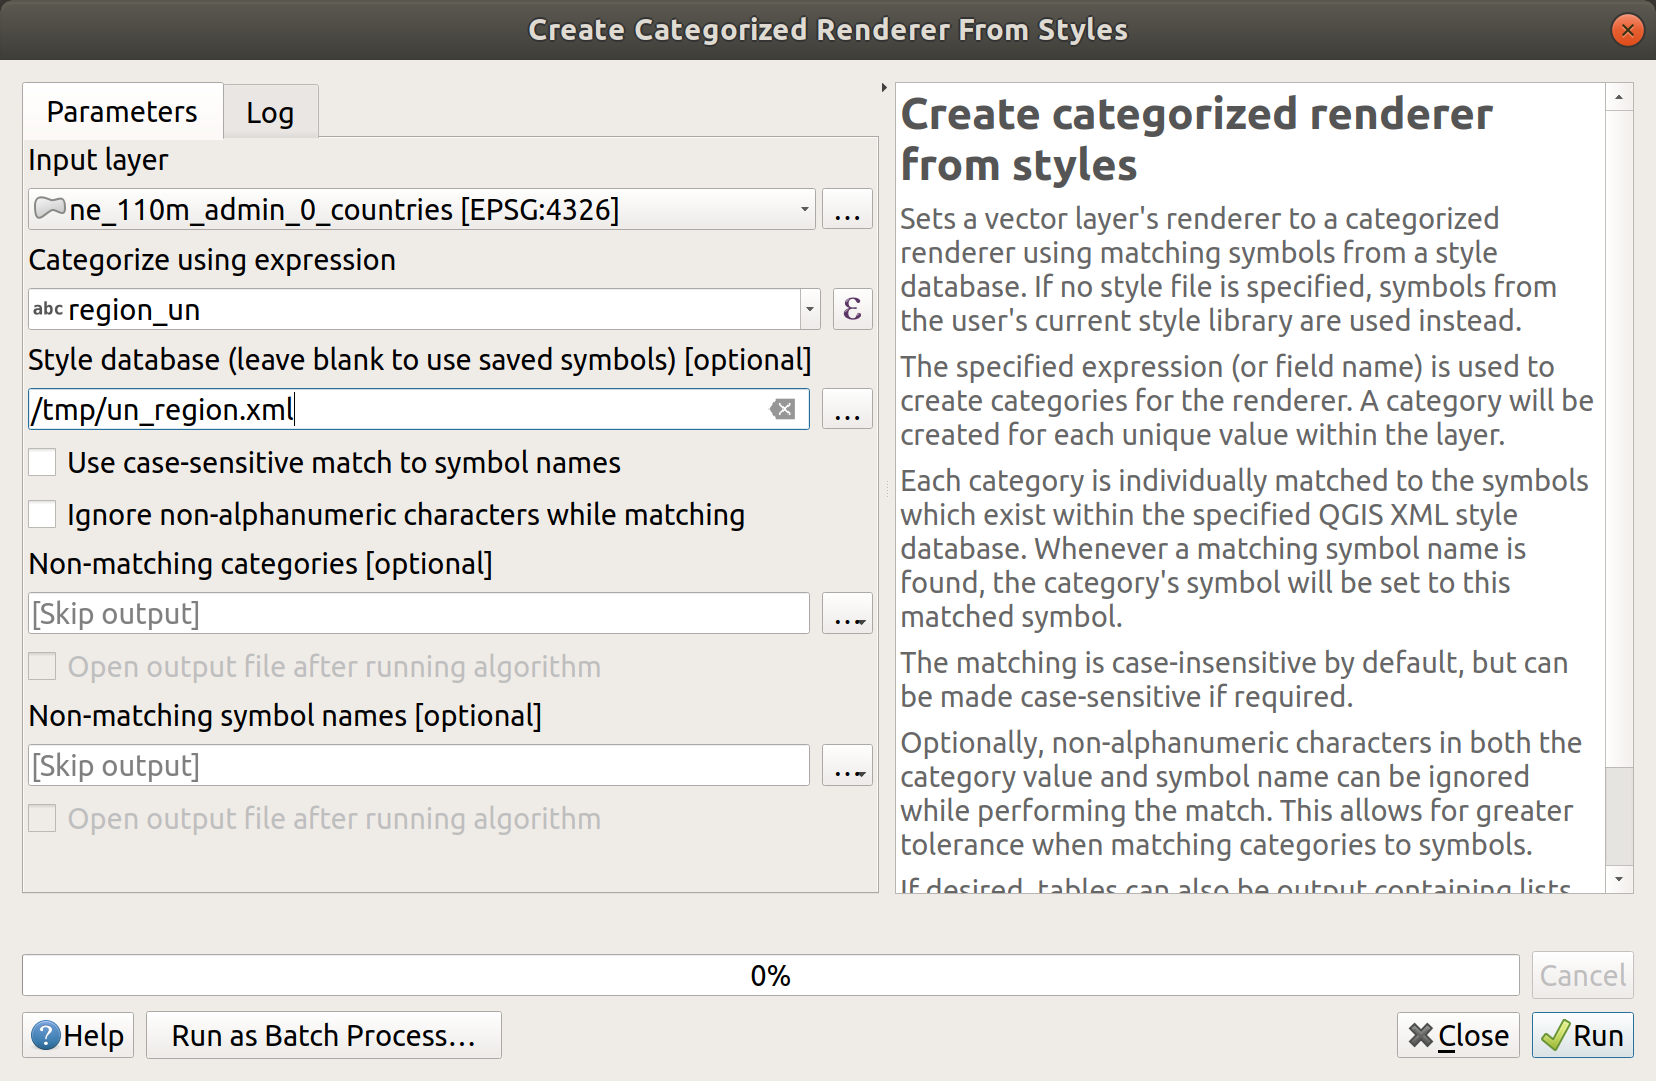Click the 'Categorize using expression' label
1656x1081 pixels.
tap(212, 260)
